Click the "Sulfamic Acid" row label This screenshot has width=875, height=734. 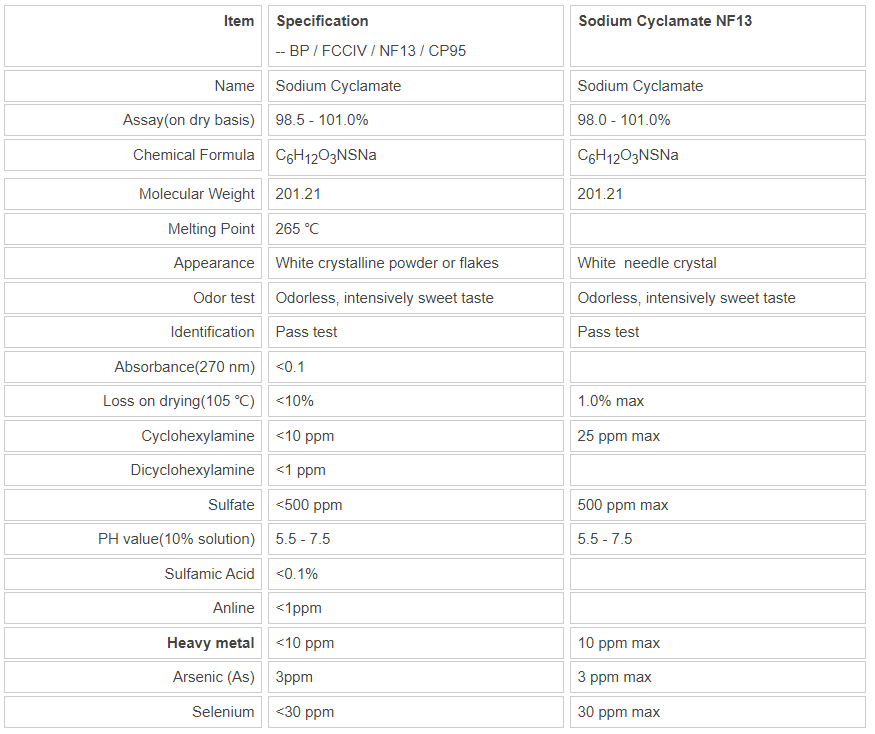click(210, 574)
